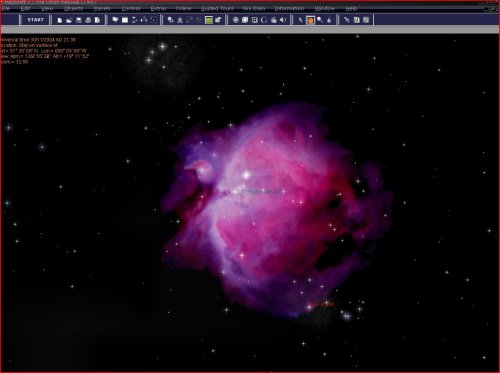Click the hourglass-shaped toolbar icon
The image size is (500, 373).
pos(134,20)
